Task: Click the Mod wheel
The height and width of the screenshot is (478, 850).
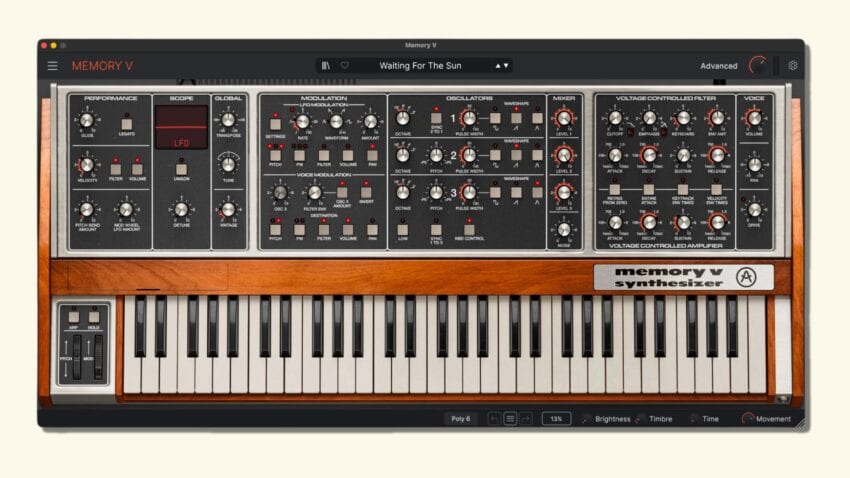Action: coord(99,357)
